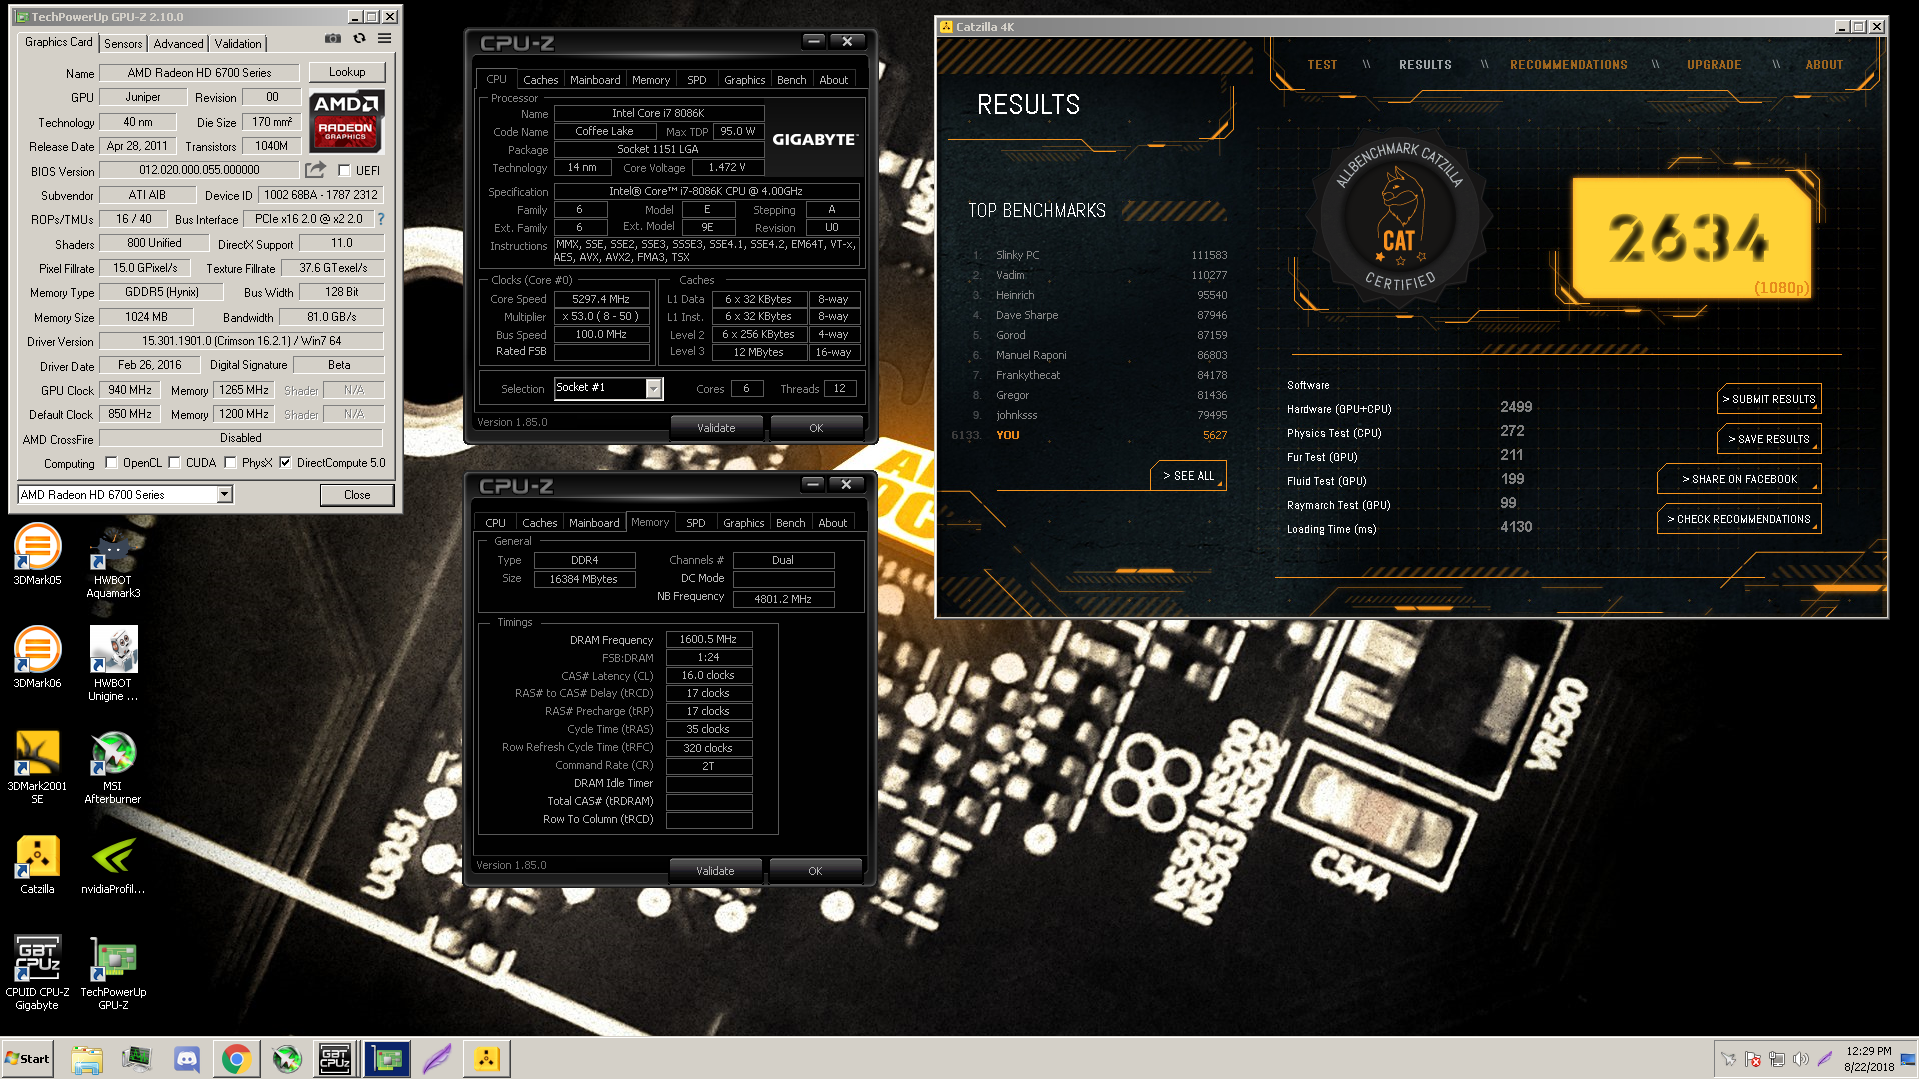Toggle the CUDA checkbox
Image resolution: width=1919 pixels, height=1079 pixels.
coord(174,463)
